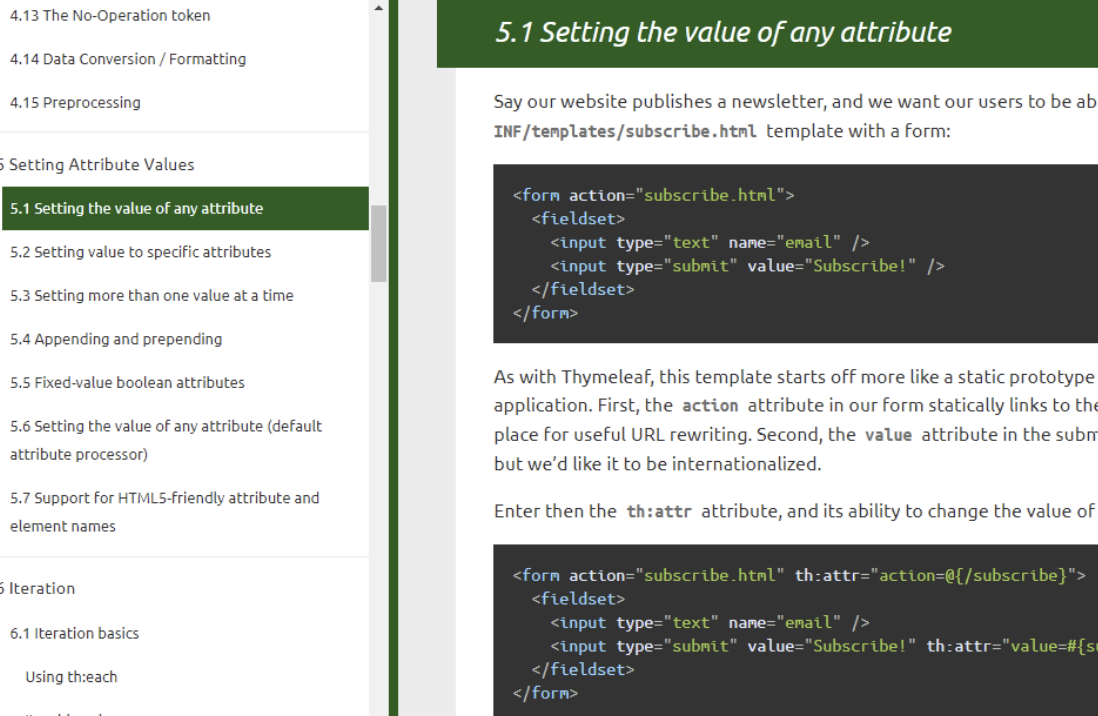Click the inline code word value in paragraph
Viewport: 1098px width, 716px height.
888,435
